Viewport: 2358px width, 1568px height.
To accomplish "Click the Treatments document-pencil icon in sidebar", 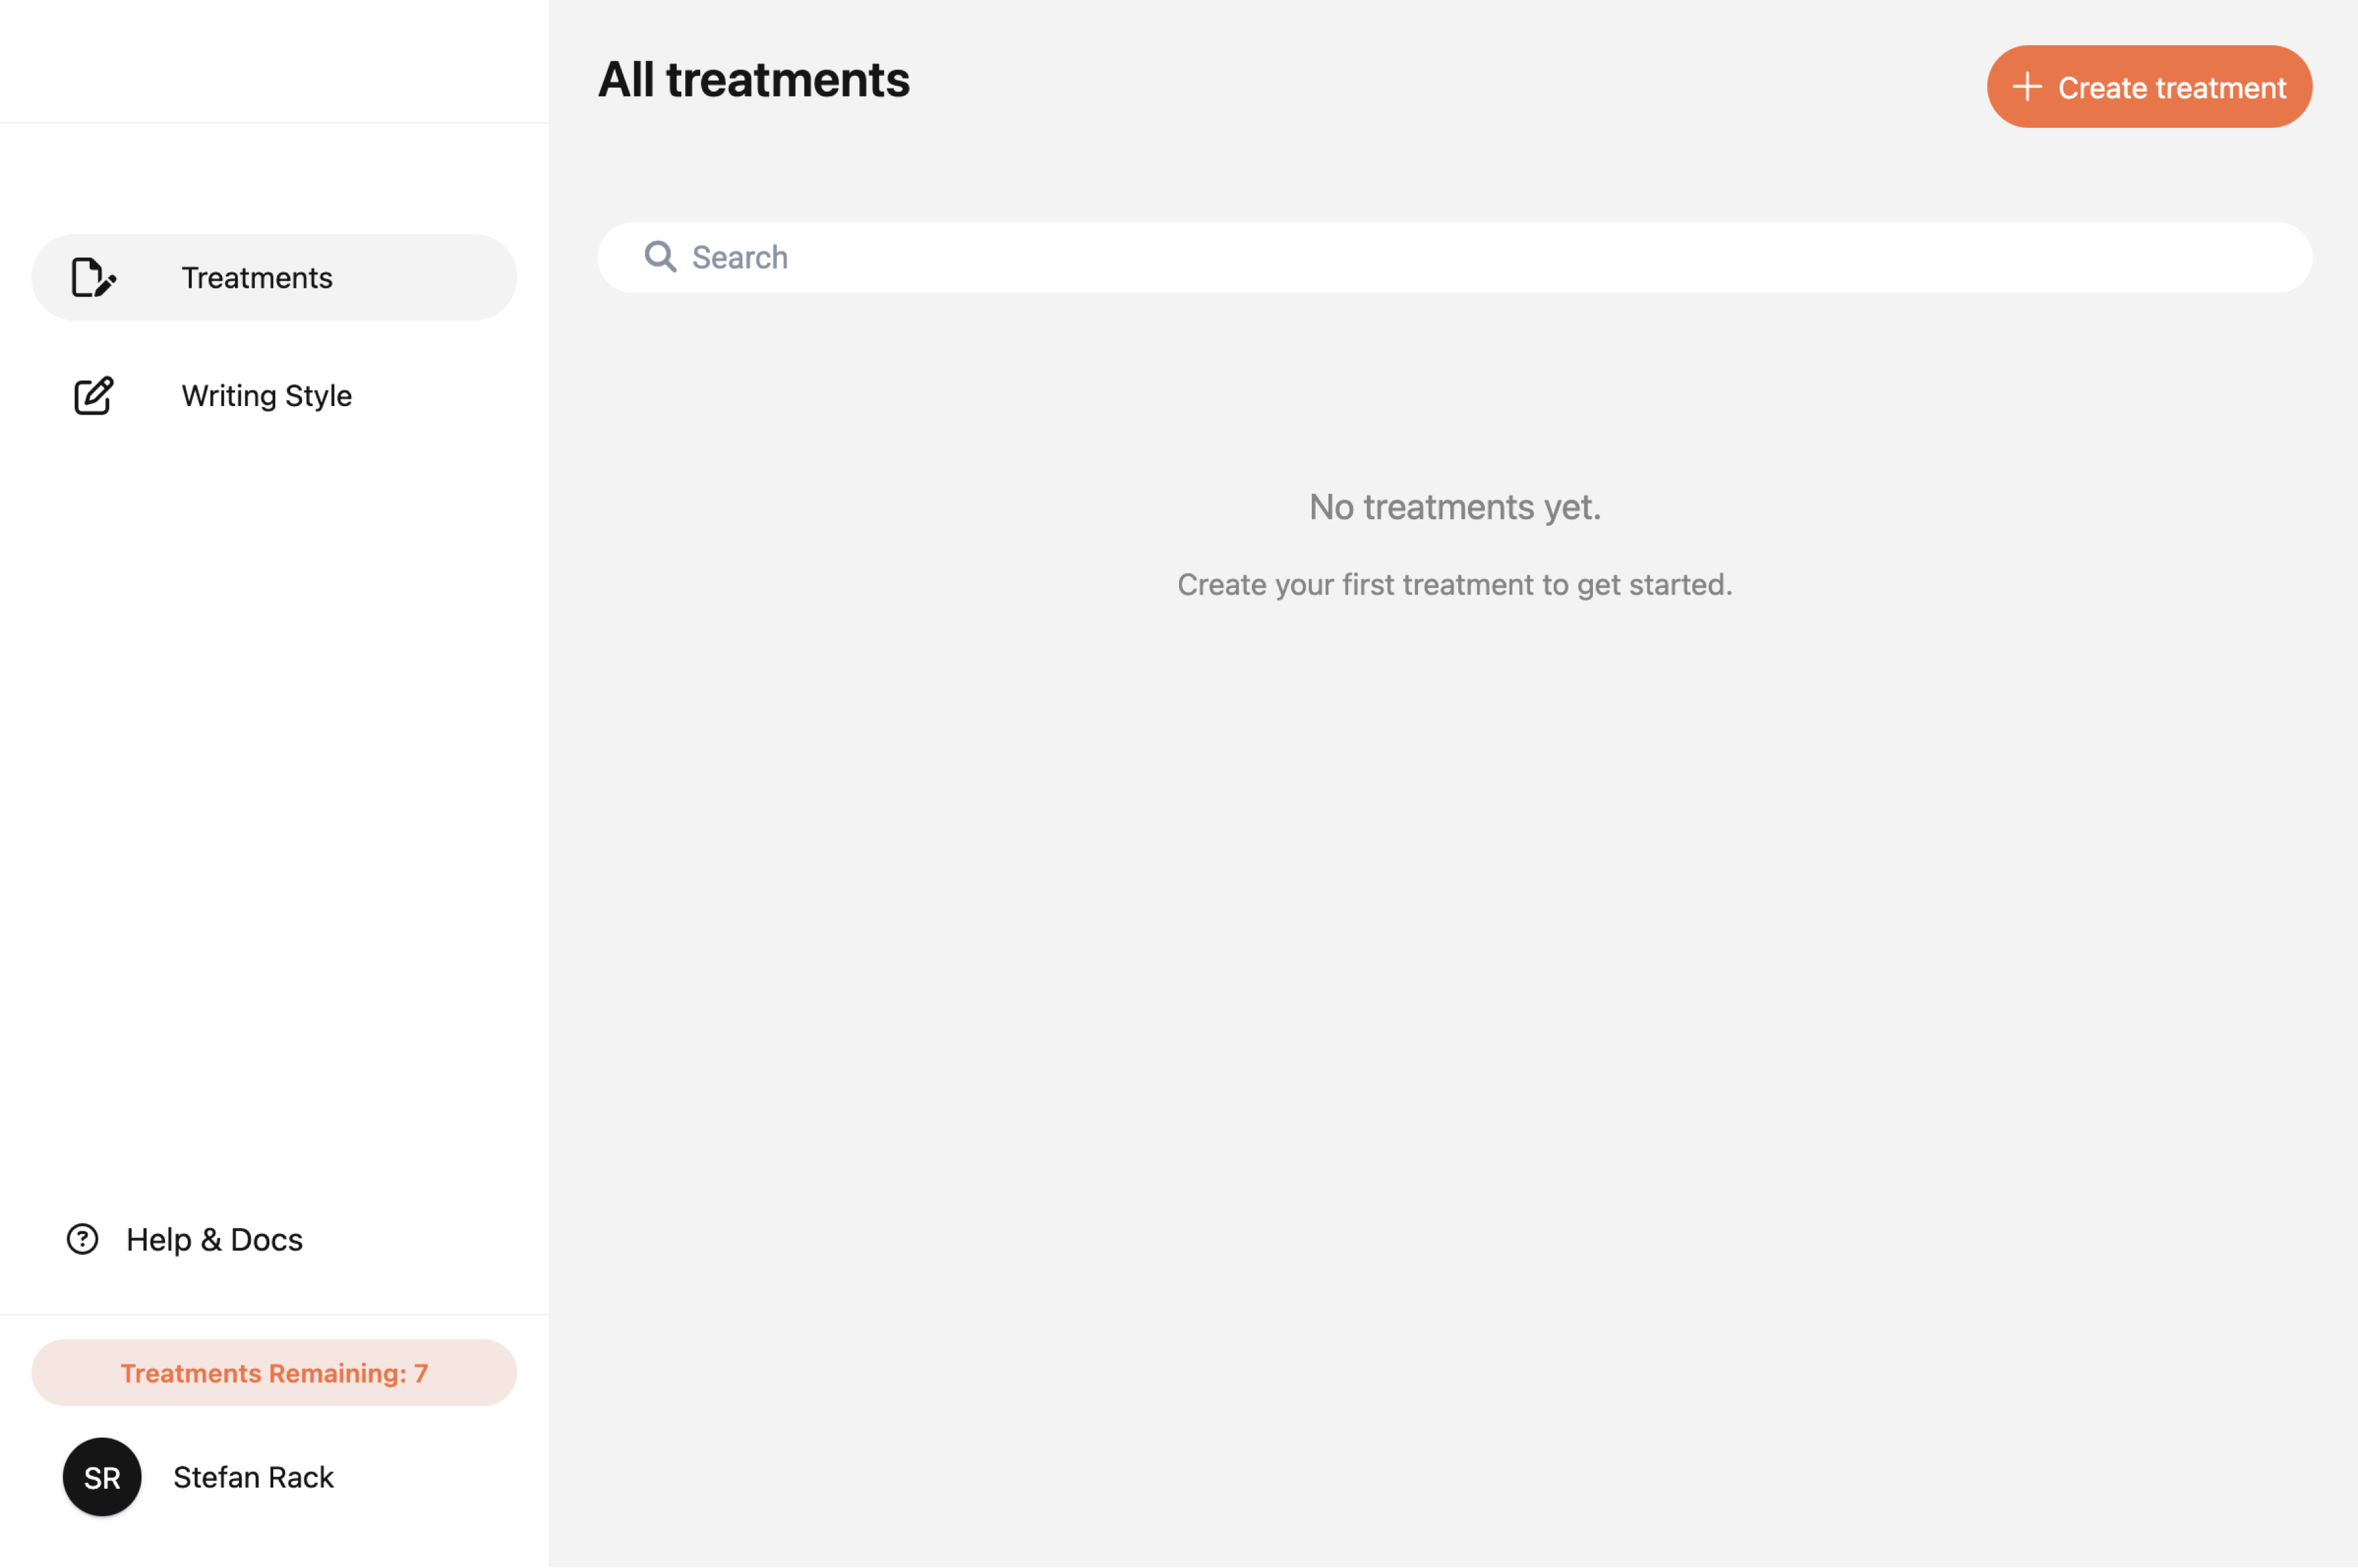I will point(93,278).
